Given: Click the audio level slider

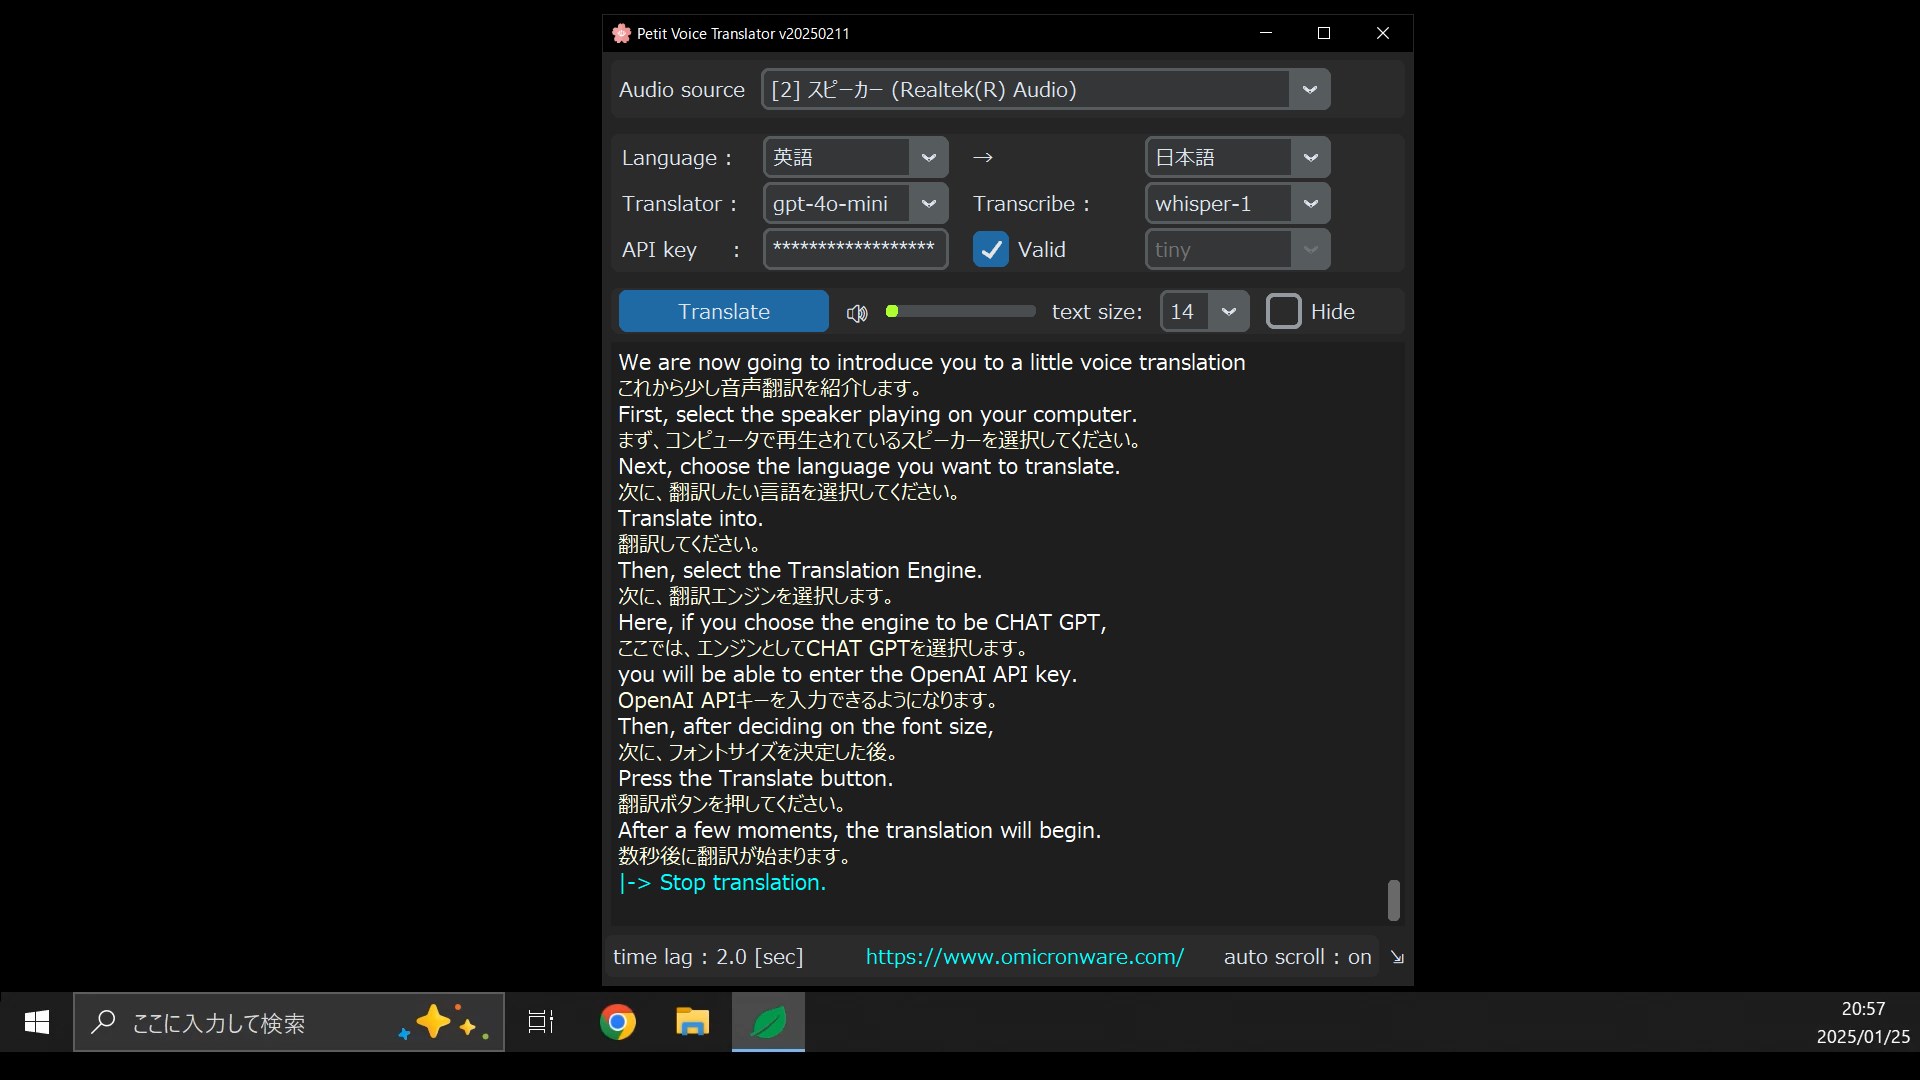Looking at the screenshot, I should [960, 312].
